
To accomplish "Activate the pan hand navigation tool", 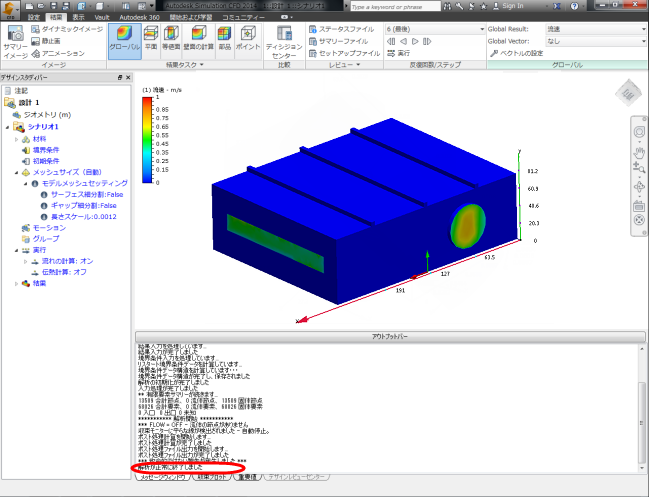I will tap(639, 152).
